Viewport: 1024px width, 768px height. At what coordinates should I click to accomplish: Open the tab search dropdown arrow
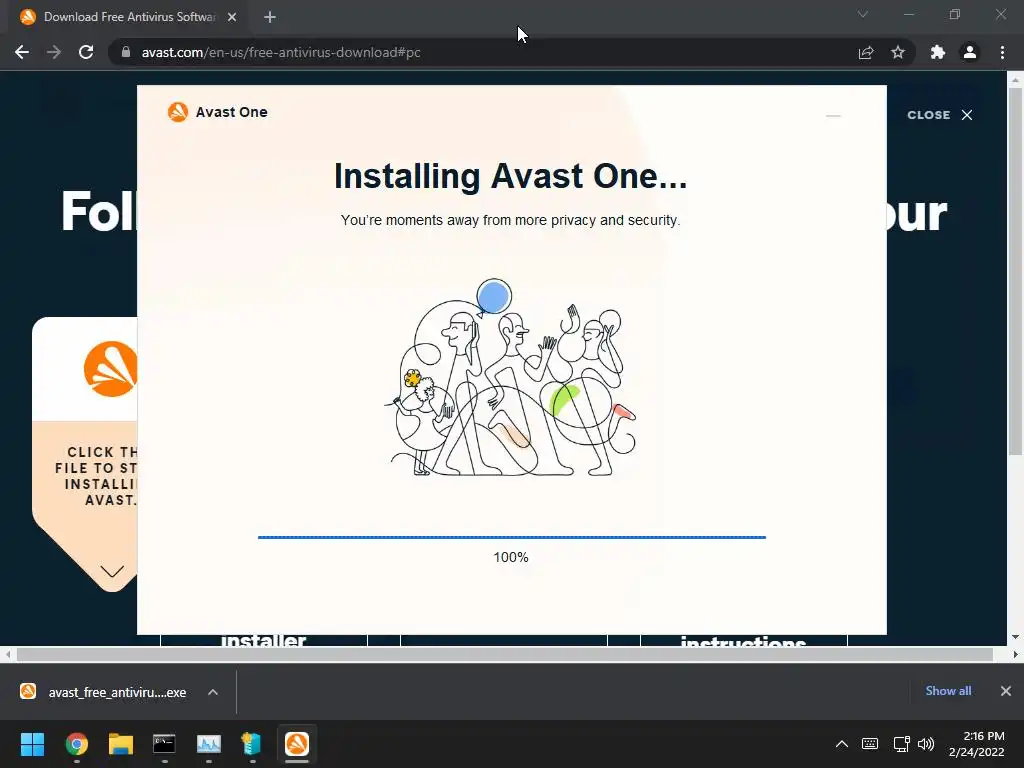863,14
